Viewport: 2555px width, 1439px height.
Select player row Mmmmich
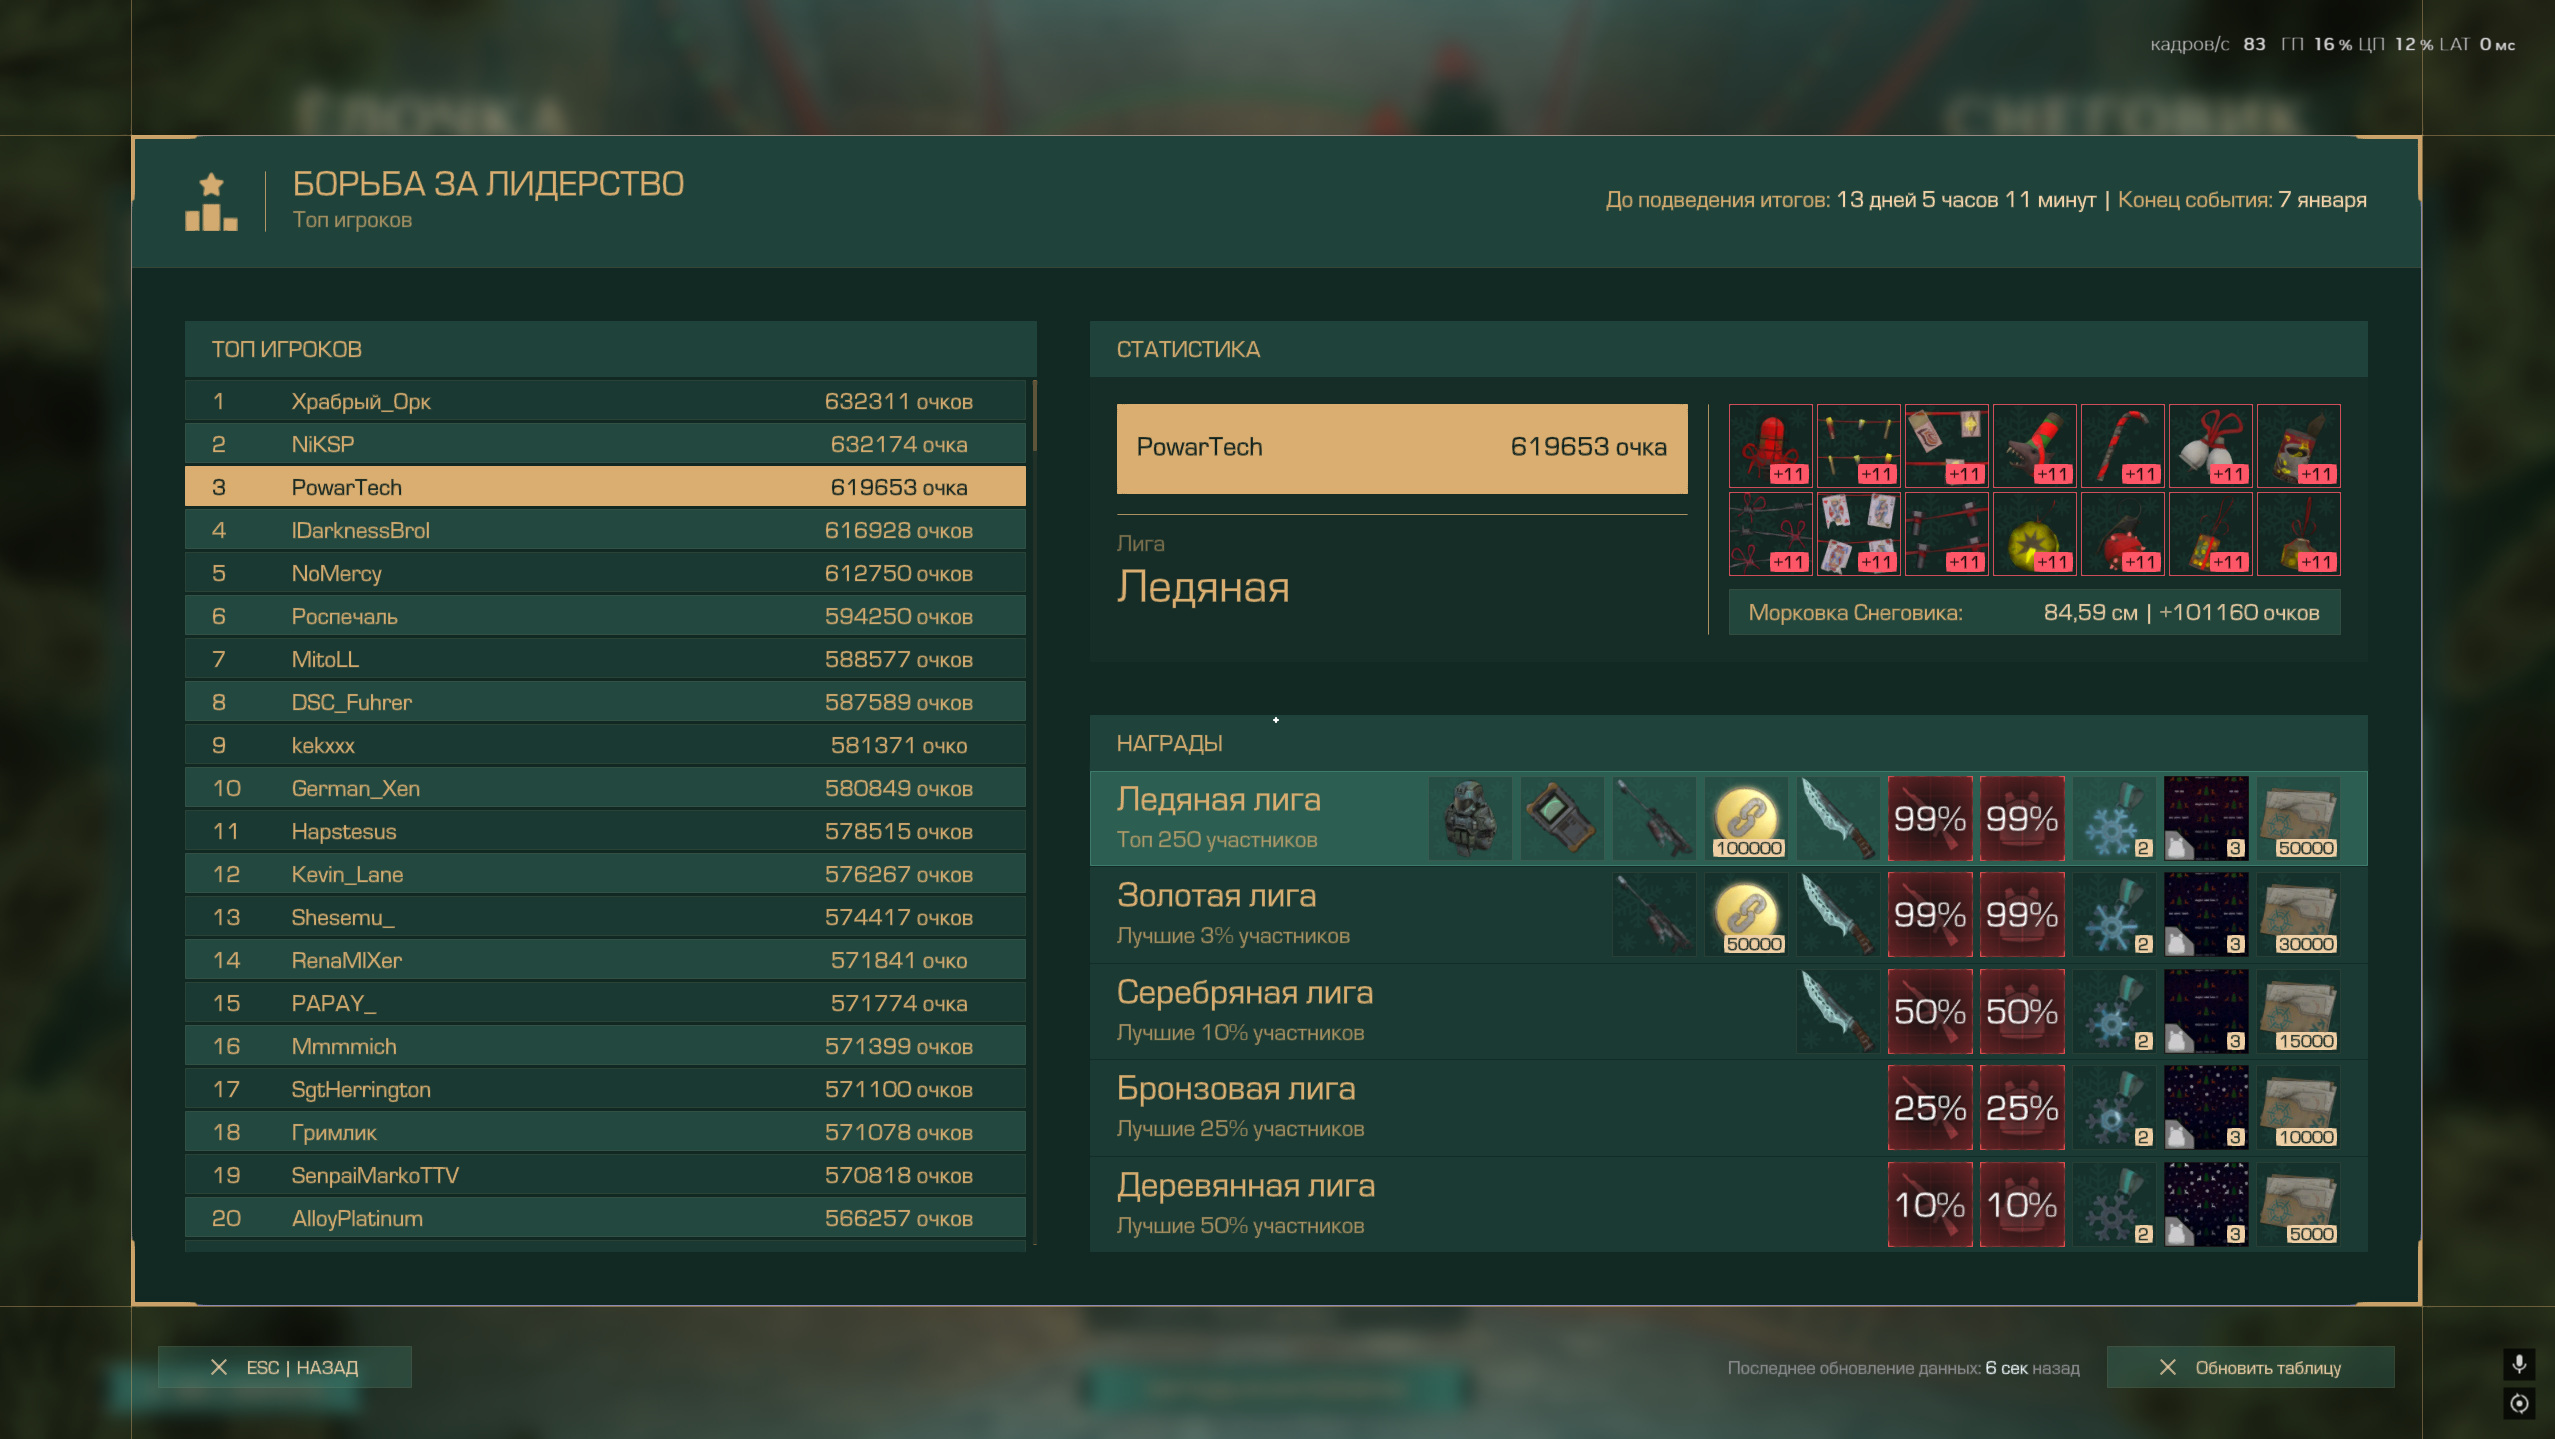tap(605, 1046)
